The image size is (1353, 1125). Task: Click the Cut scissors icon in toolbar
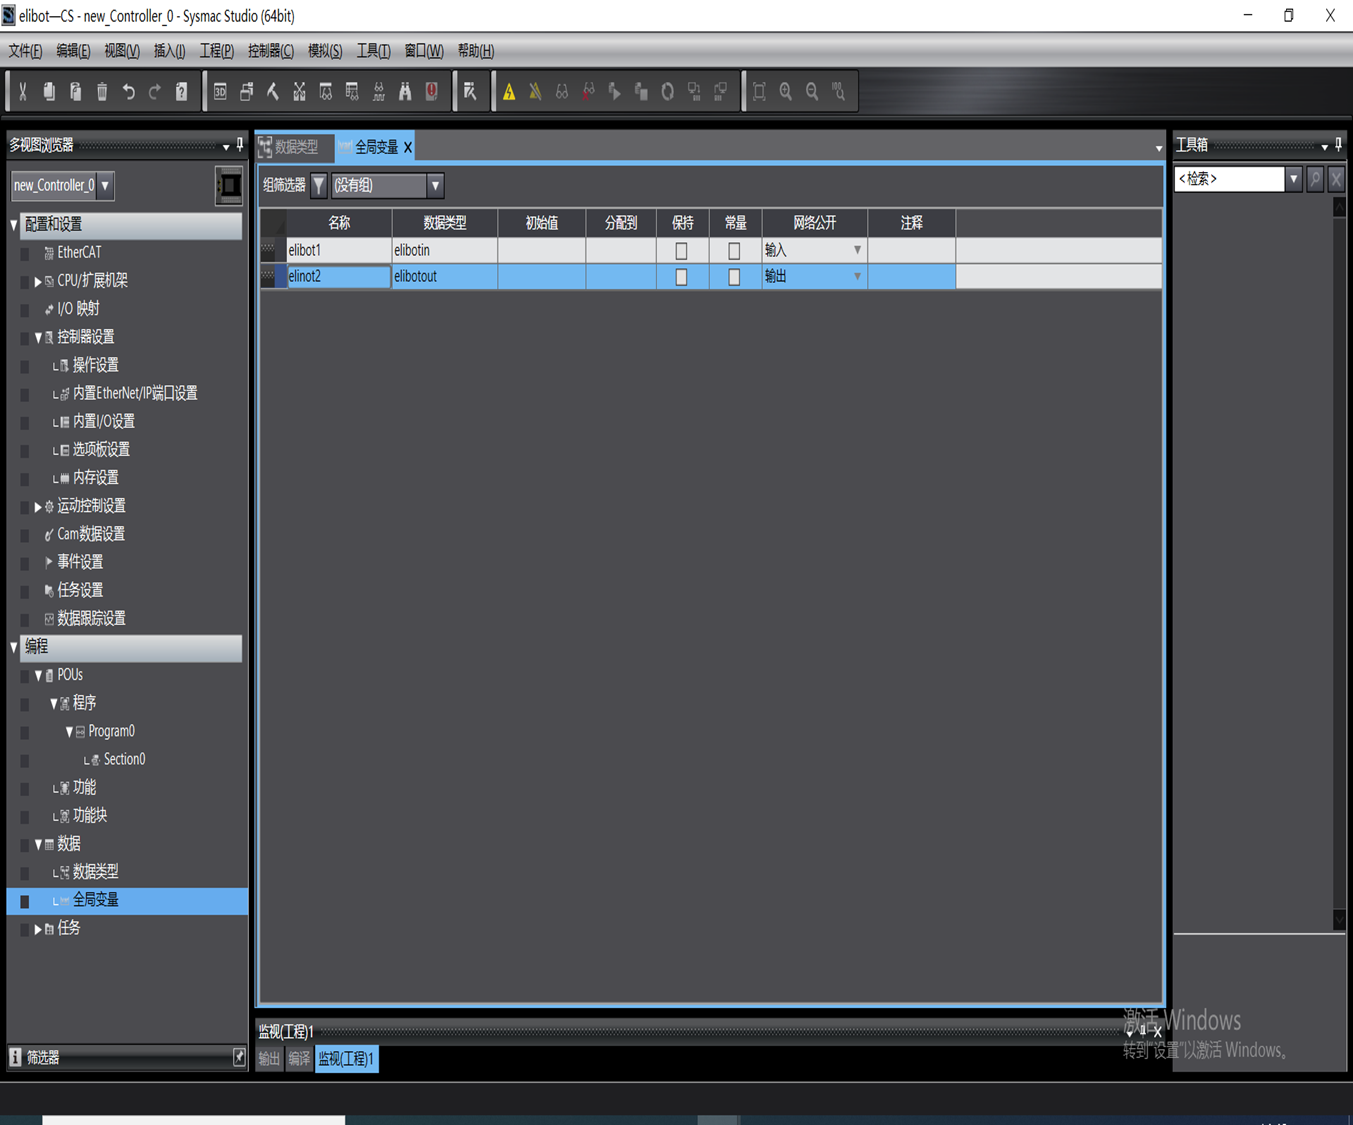[22, 92]
